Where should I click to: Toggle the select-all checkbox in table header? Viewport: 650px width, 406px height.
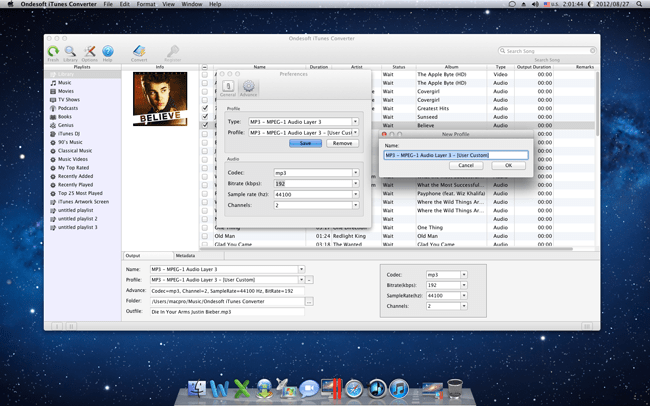tap(205, 67)
